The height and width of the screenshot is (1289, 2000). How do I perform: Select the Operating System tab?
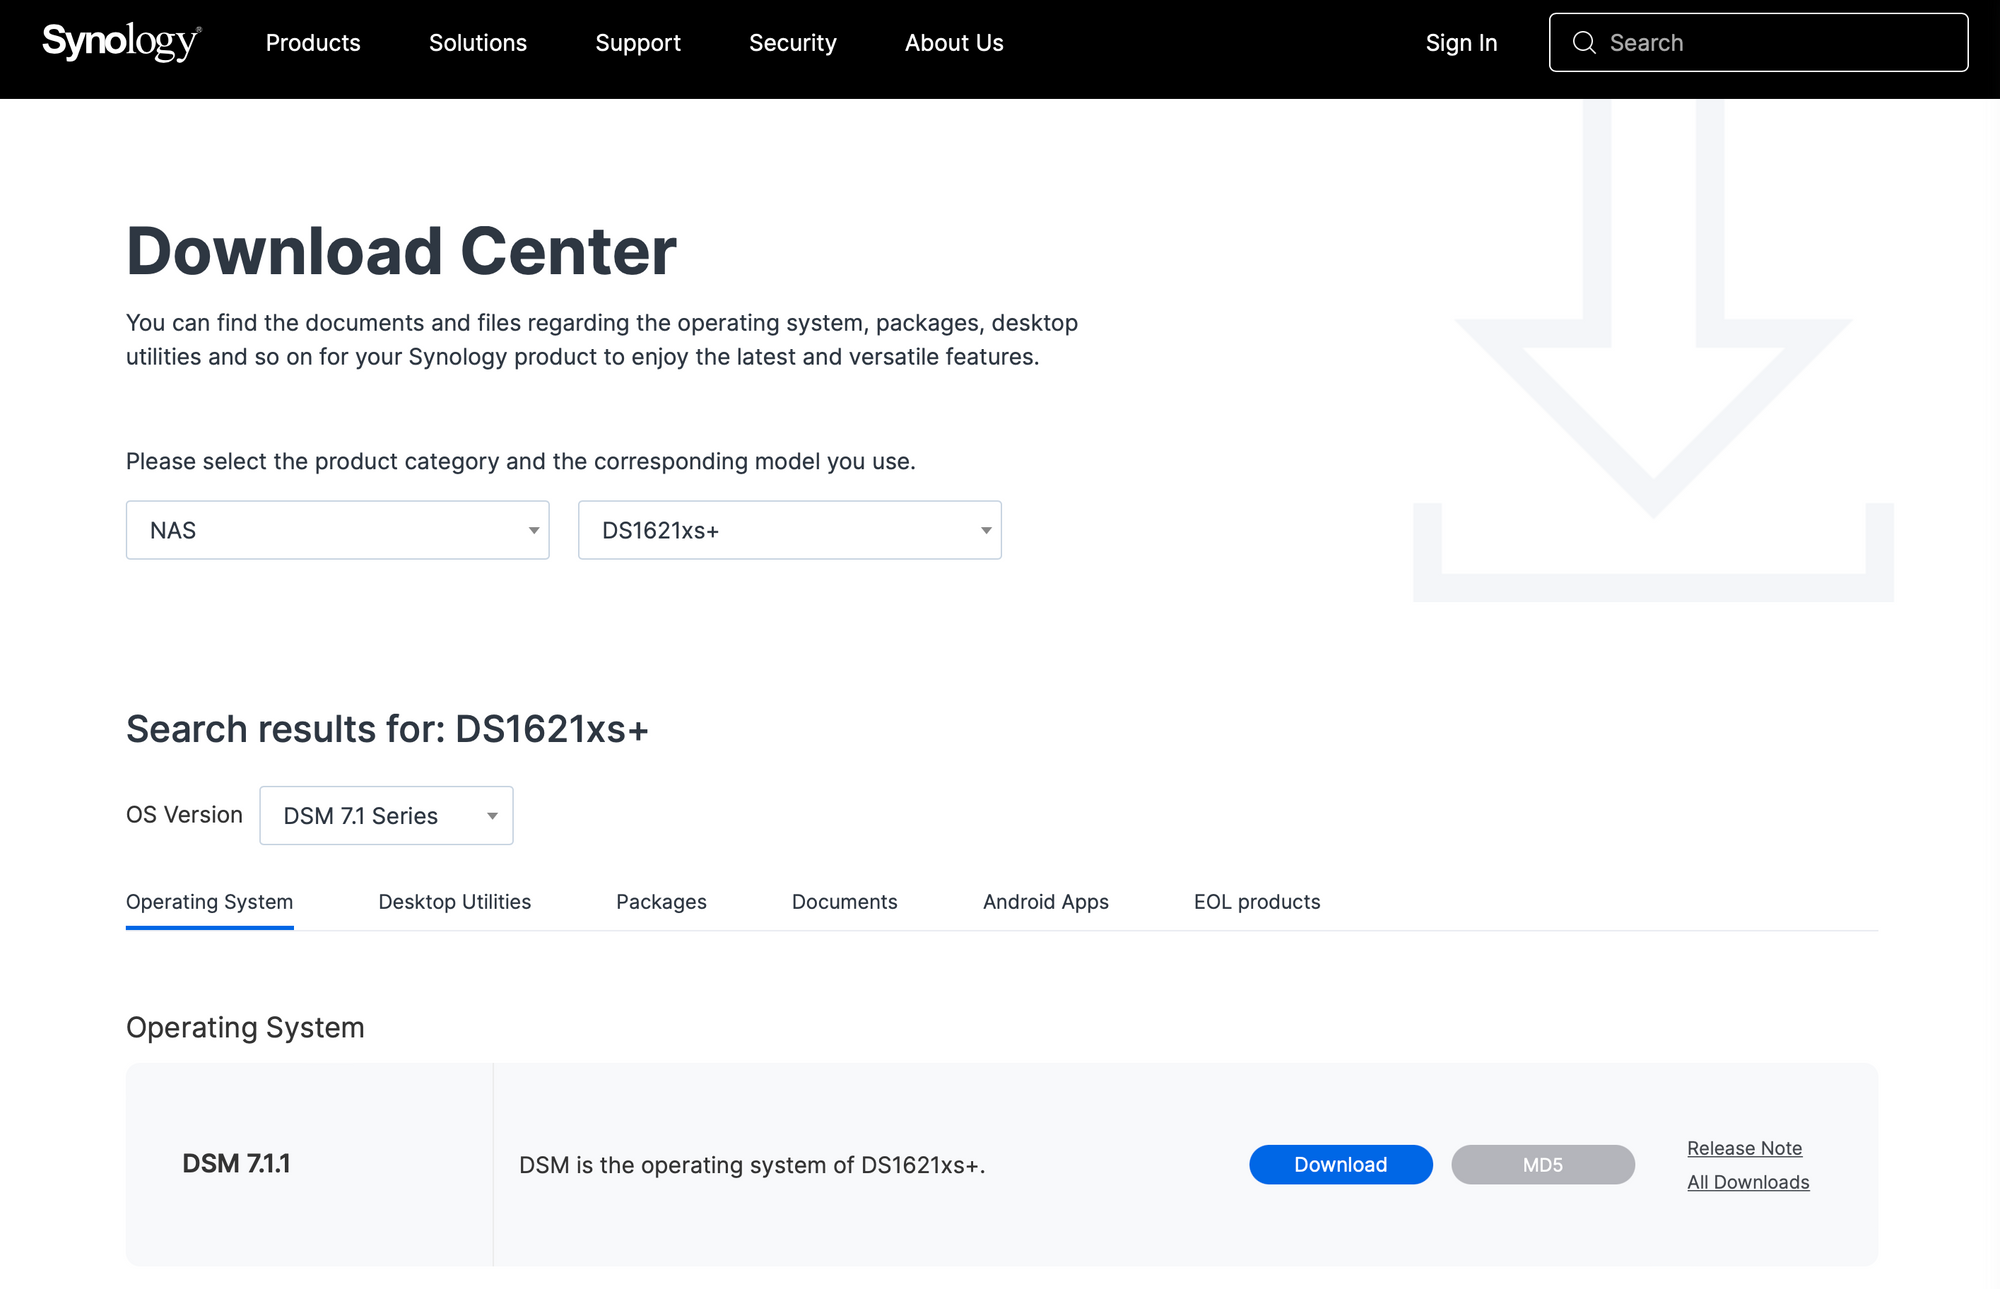coord(210,902)
